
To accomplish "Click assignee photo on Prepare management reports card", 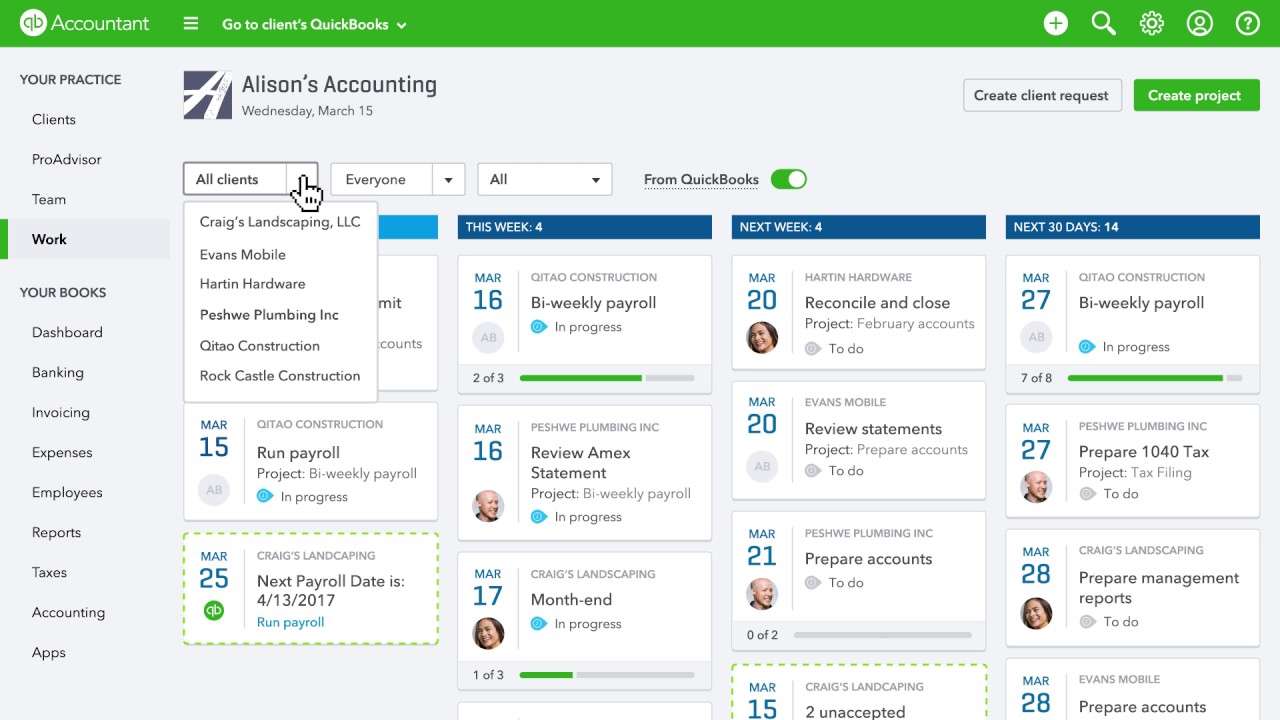I will coord(1036,613).
